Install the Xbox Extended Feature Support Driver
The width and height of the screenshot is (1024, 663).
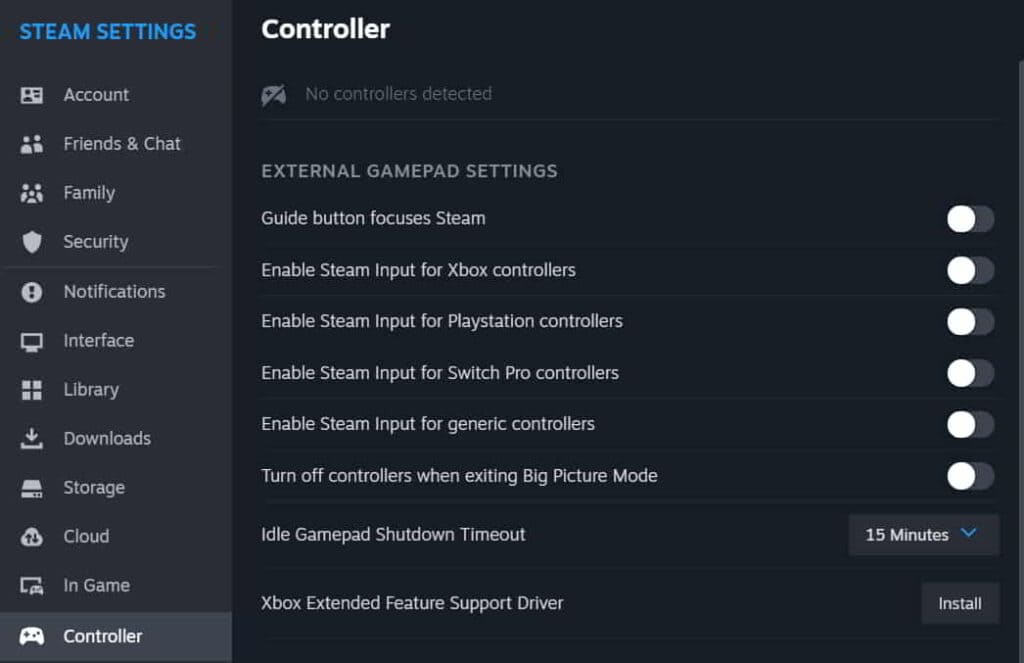tap(959, 603)
